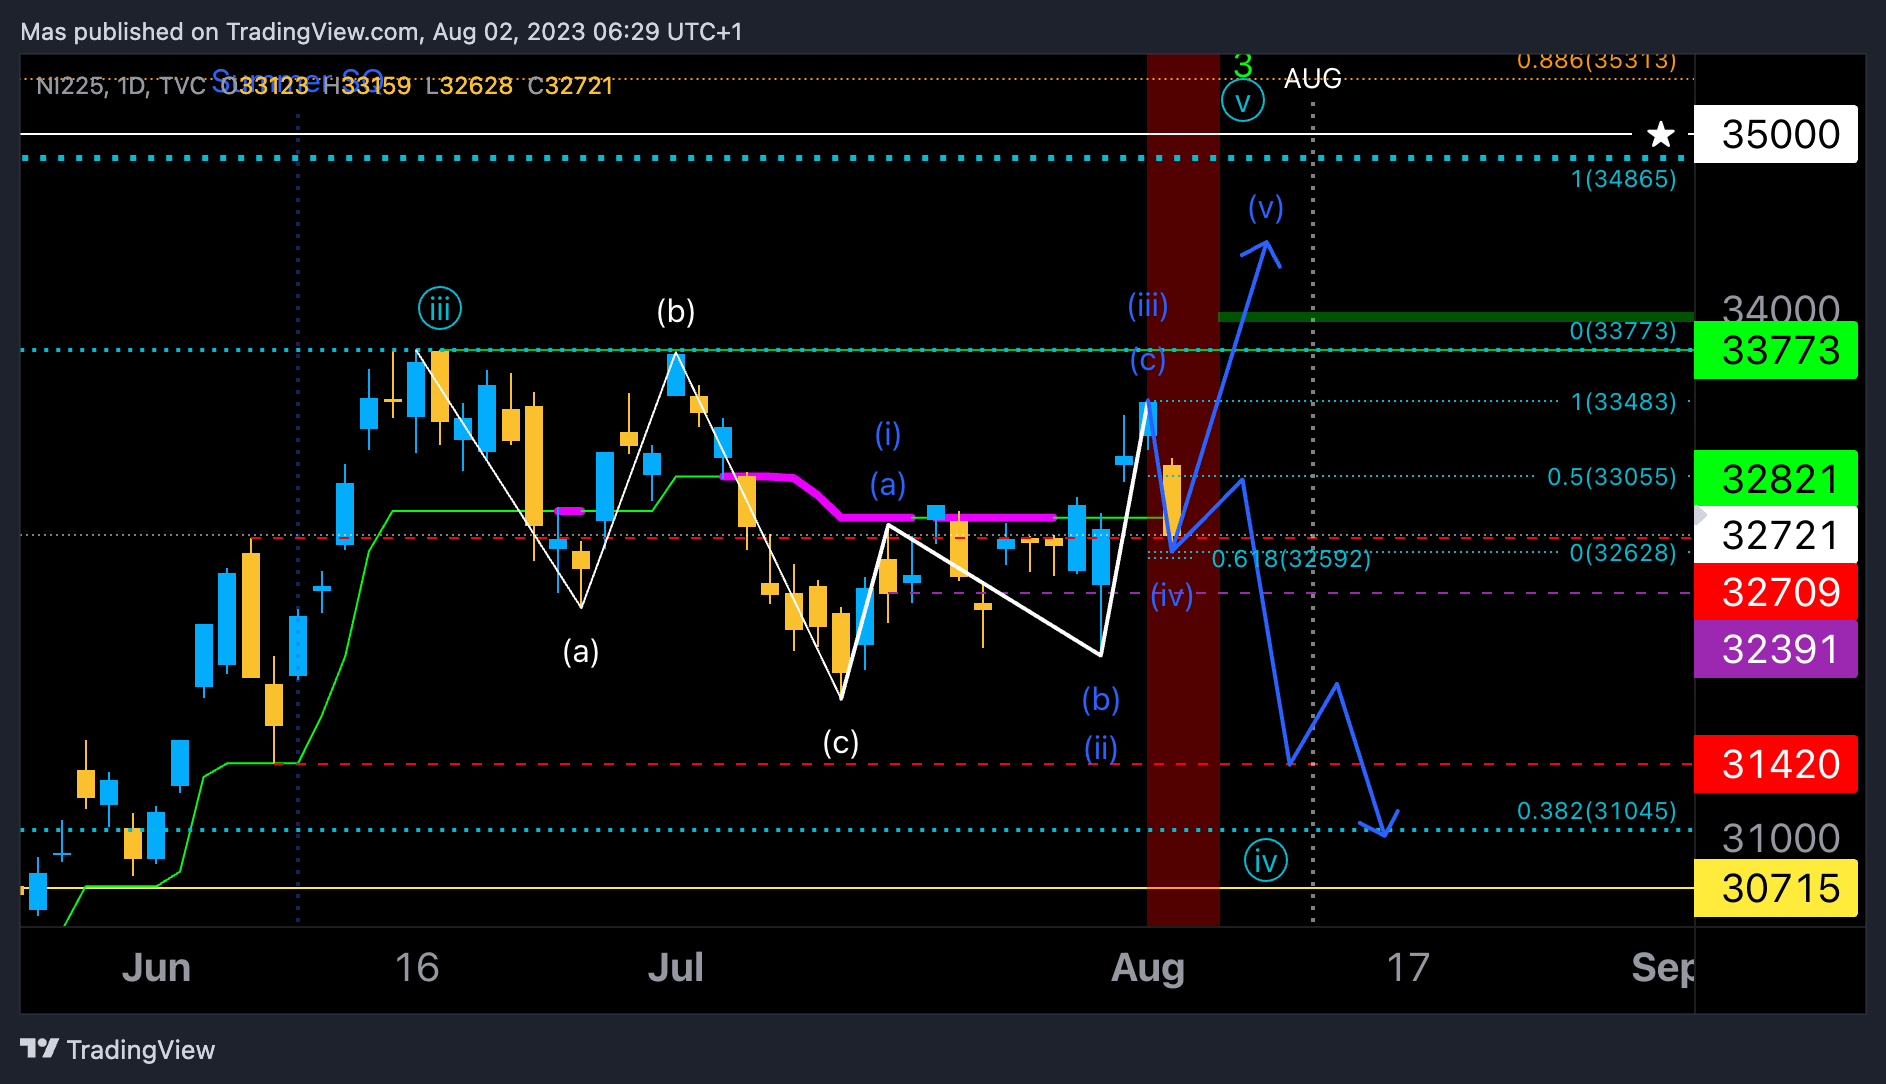
Task: Click the circled iii wave label
Action: 440,309
